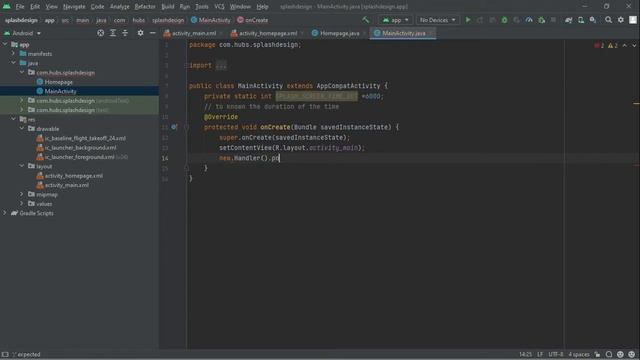Screen dimensions: 640x360
Task: Select MainActivity class in project tree
Action: tap(60, 91)
